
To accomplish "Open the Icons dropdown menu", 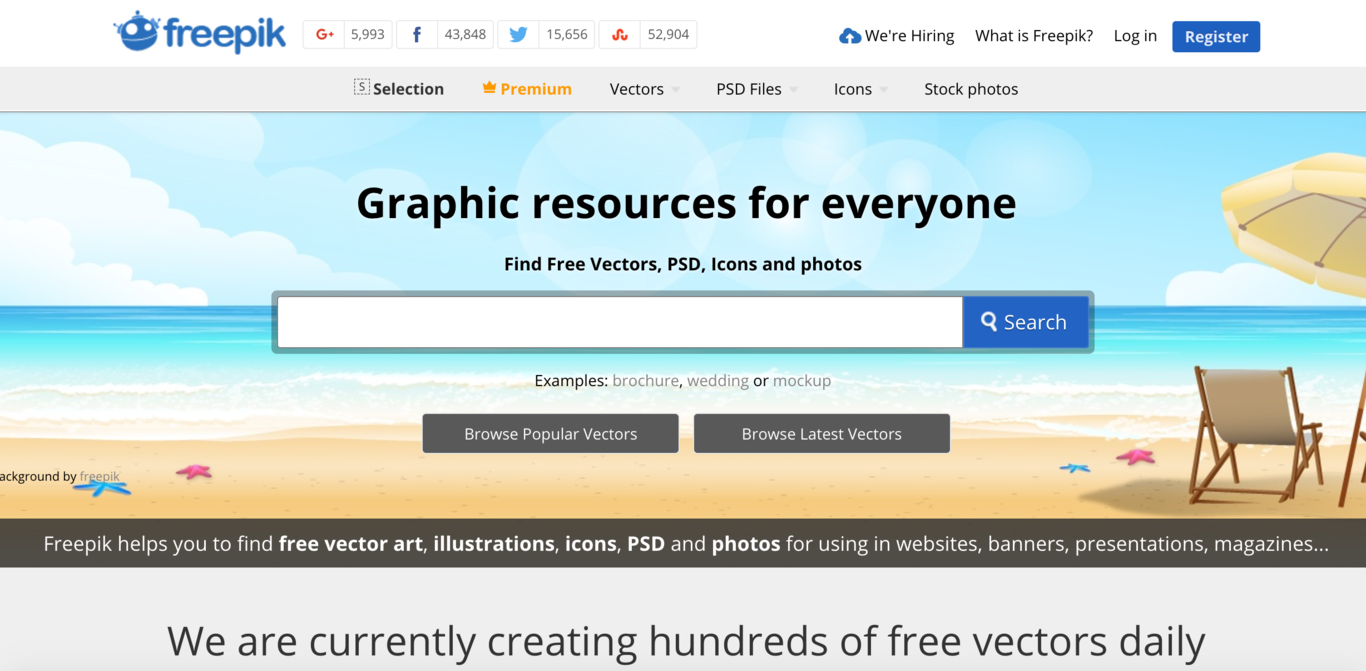I will [852, 89].
